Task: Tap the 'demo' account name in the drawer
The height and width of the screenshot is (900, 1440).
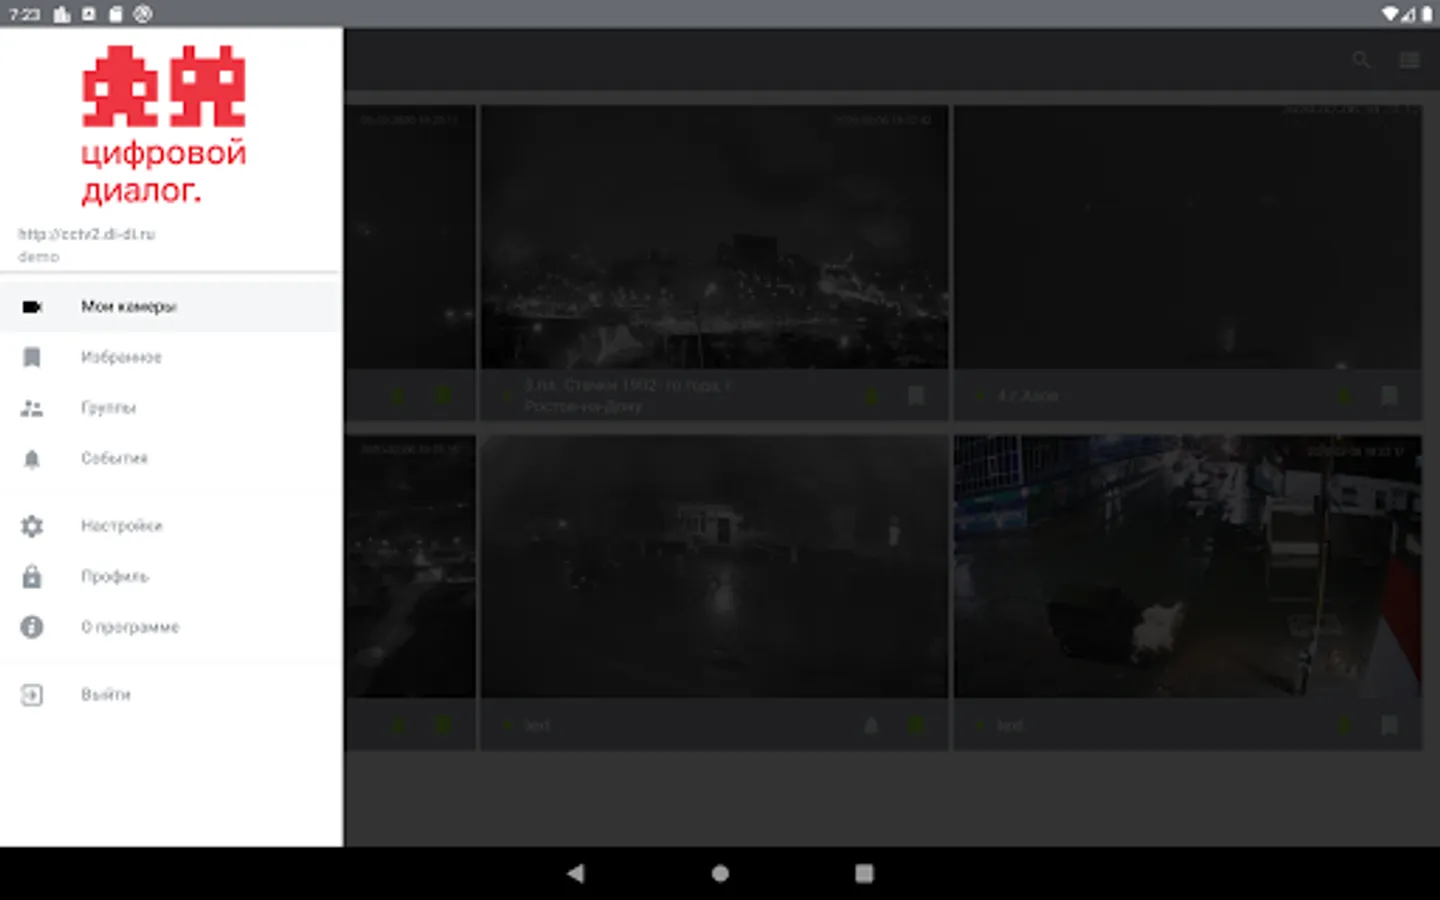Action: (x=38, y=257)
